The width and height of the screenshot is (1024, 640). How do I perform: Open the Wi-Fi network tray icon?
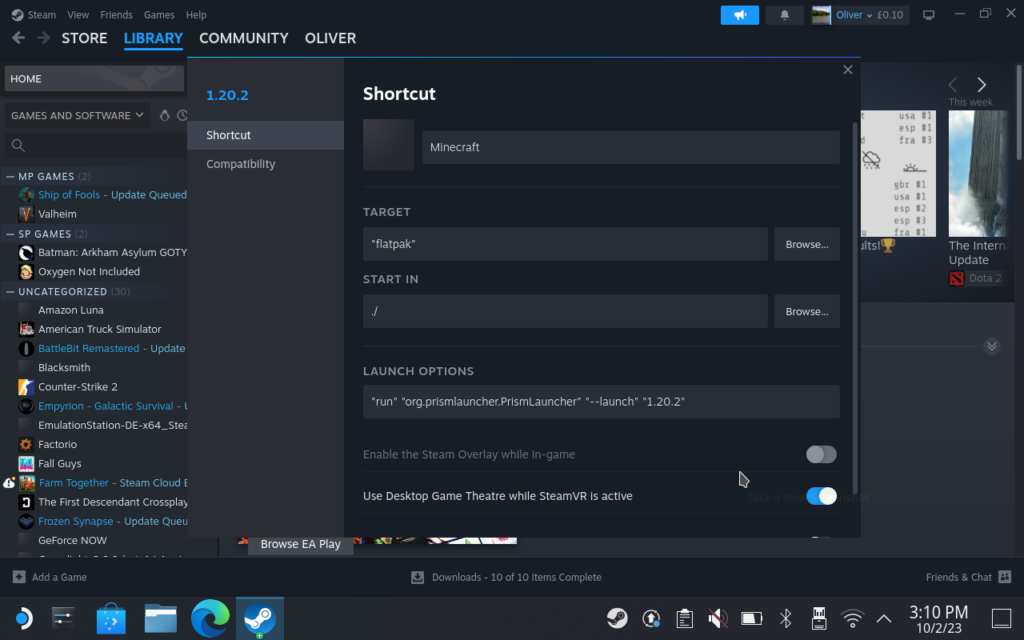click(x=852, y=618)
